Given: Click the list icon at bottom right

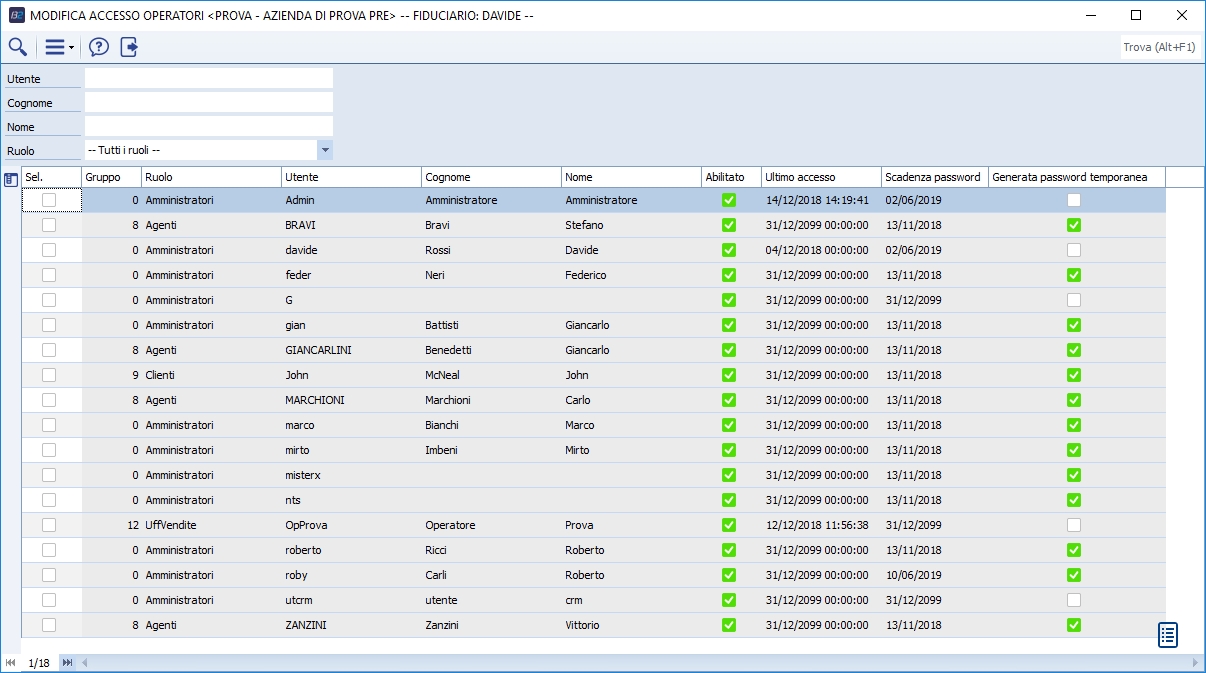Looking at the screenshot, I should tap(1167, 635).
